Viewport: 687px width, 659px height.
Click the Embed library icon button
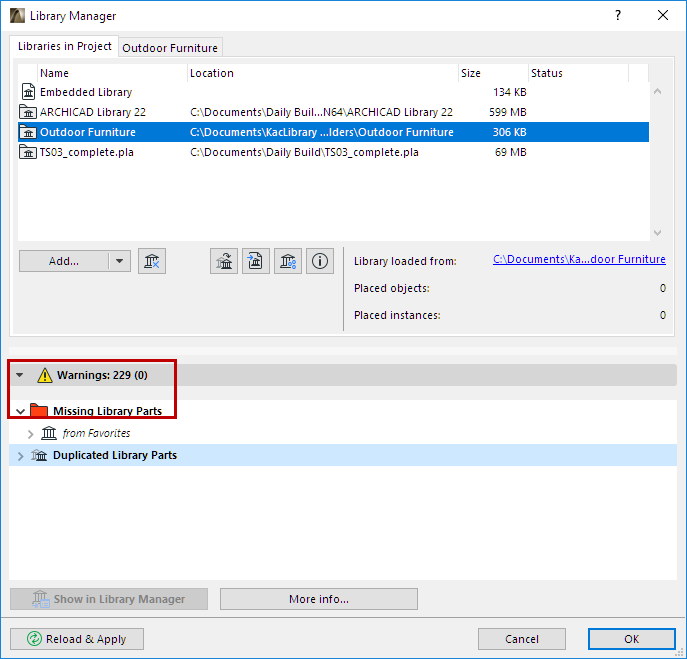(x=256, y=261)
